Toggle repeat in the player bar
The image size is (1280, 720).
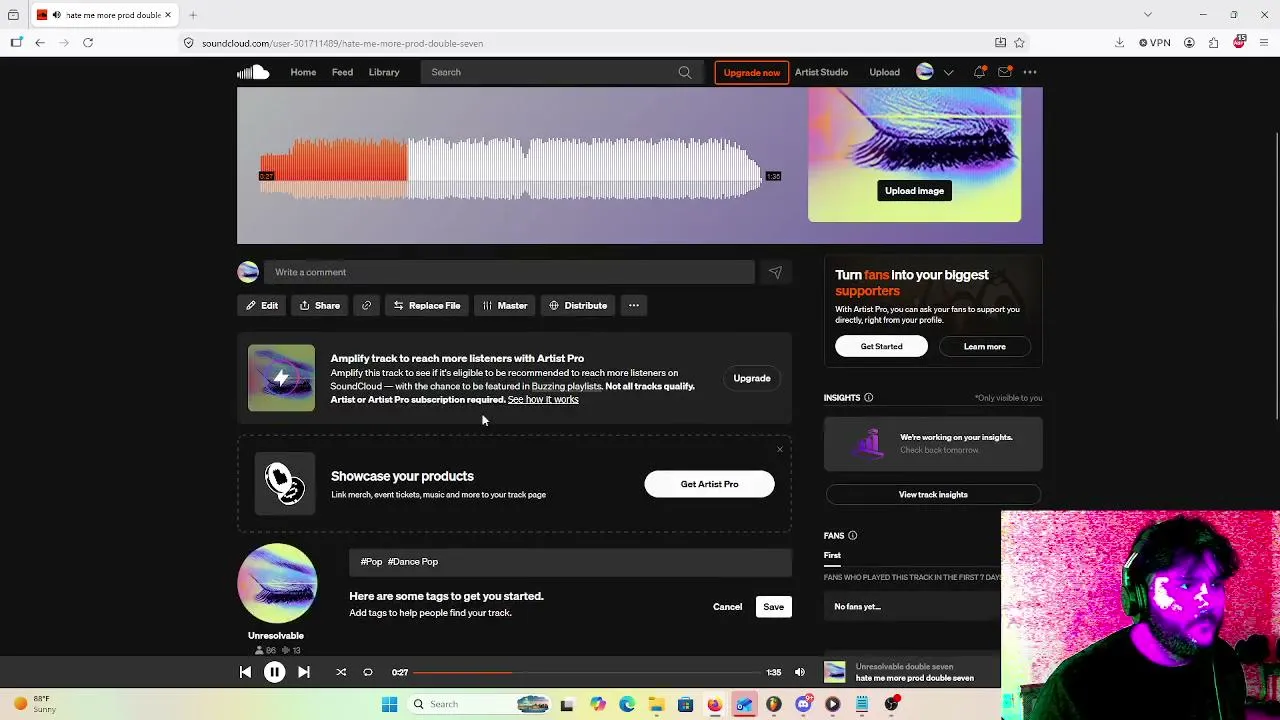point(368,672)
